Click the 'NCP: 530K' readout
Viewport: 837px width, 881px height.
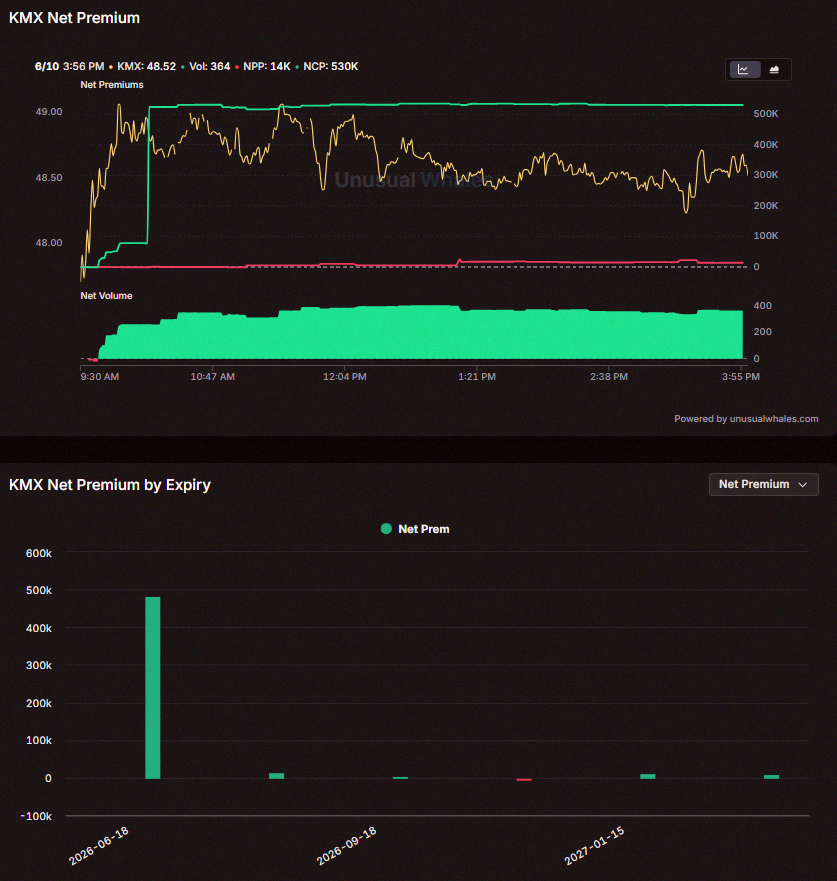tap(331, 66)
